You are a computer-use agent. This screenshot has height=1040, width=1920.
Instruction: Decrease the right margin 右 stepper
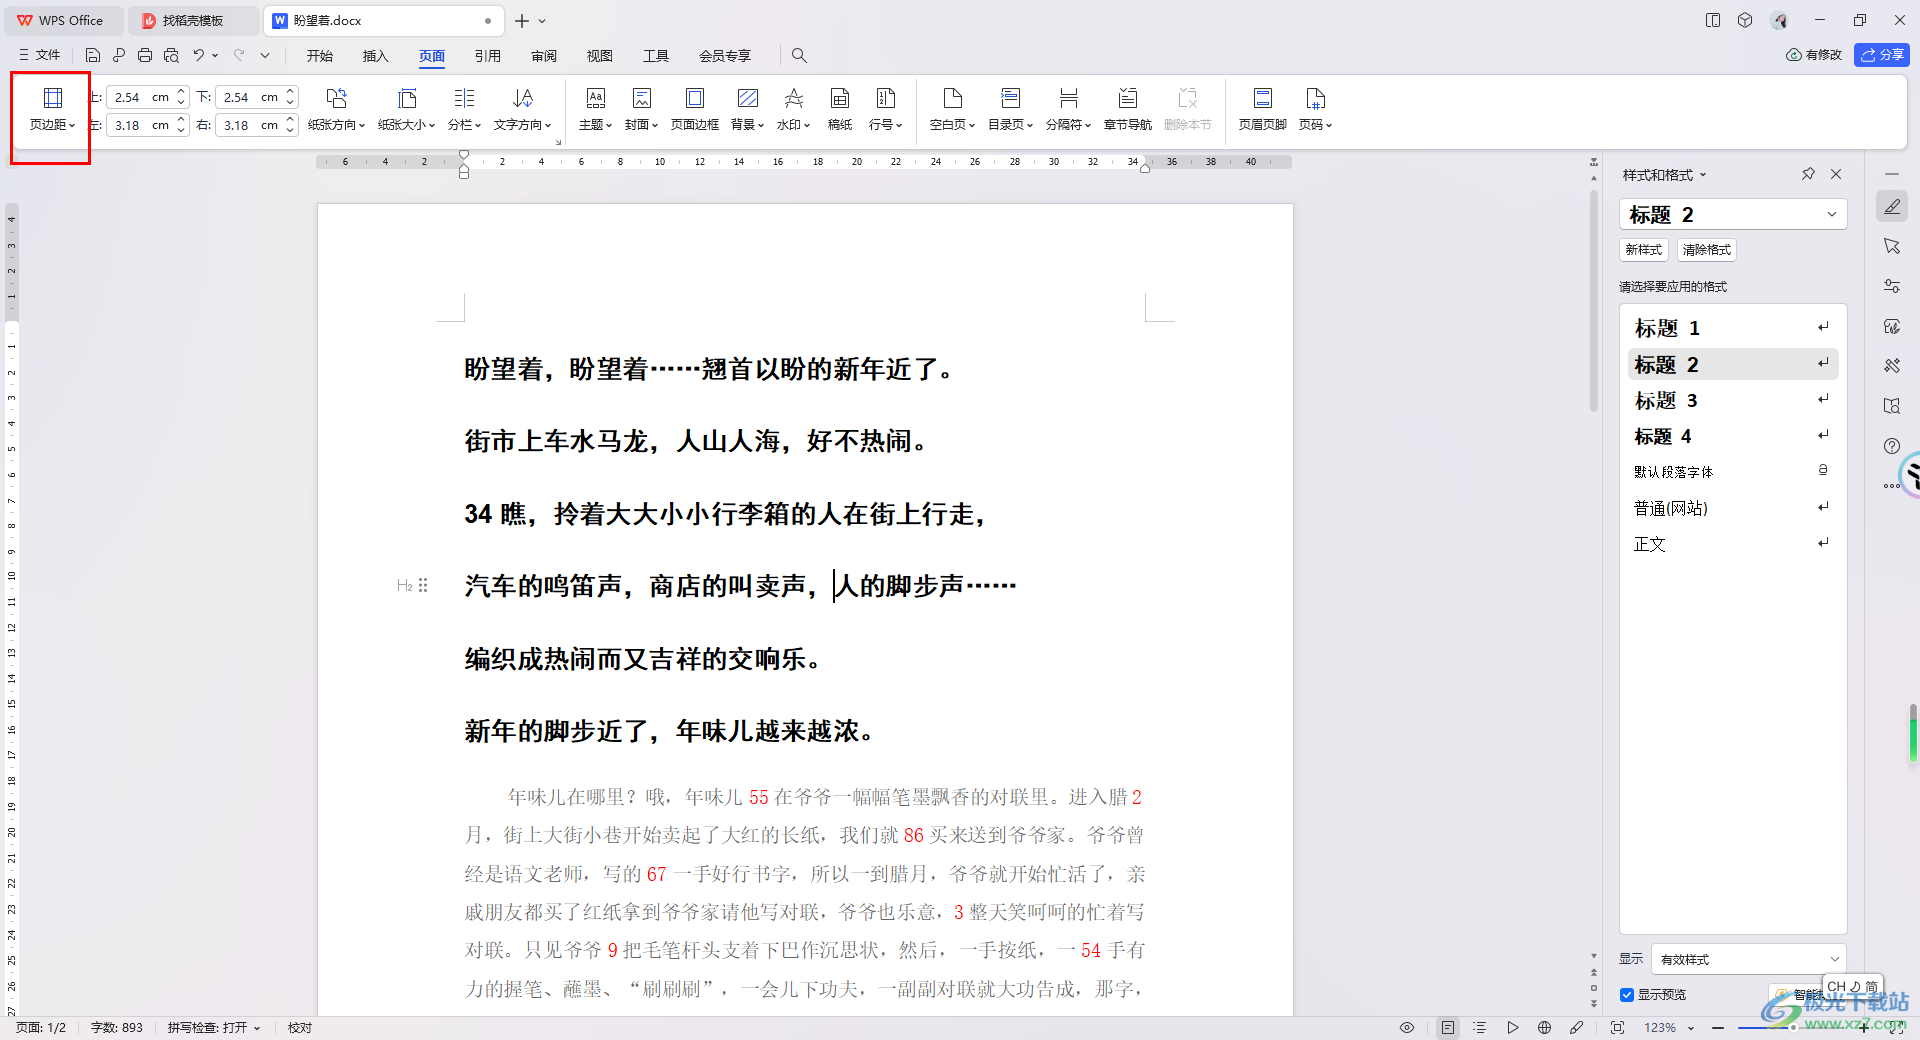click(x=290, y=130)
